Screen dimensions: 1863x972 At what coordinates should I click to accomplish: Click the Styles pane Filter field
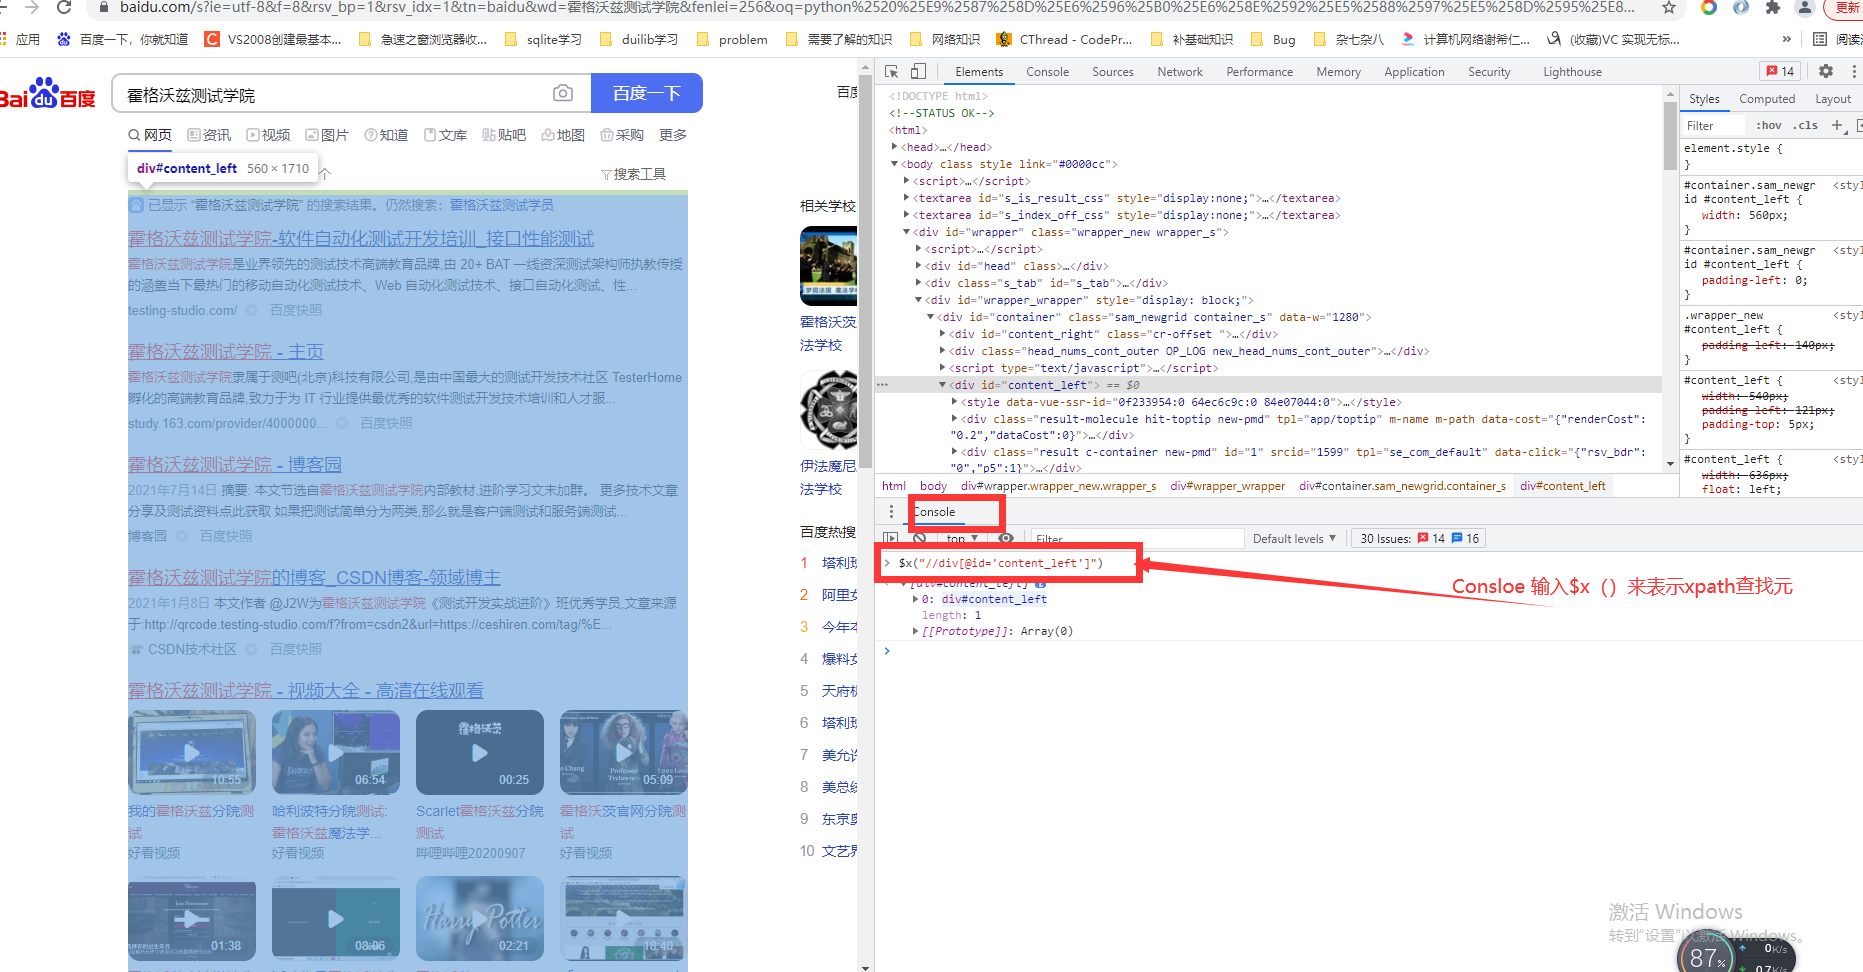coord(1714,125)
